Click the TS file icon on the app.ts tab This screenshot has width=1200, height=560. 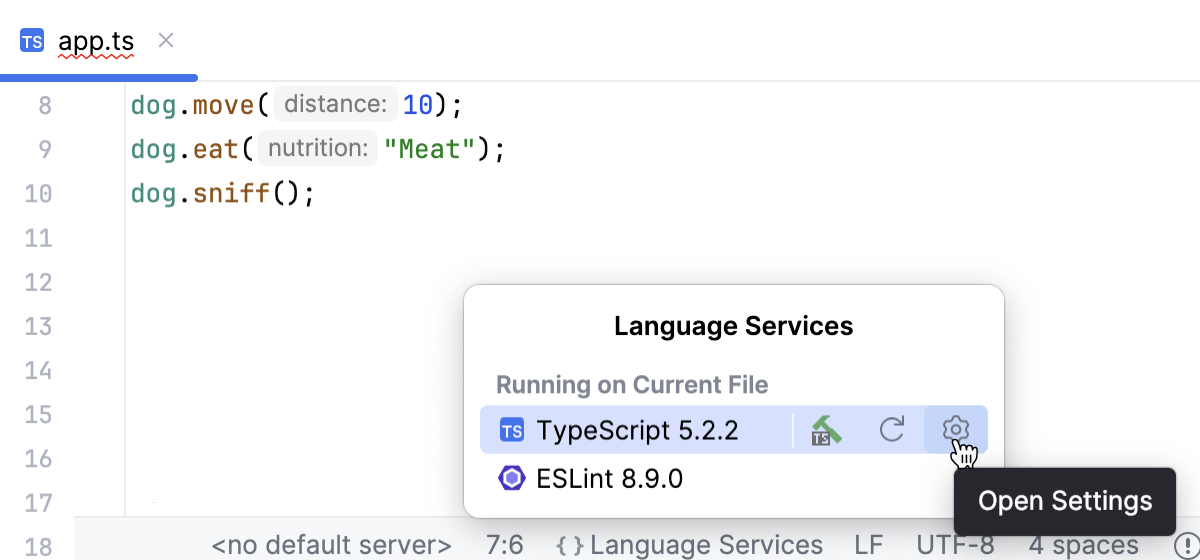click(x=32, y=41)
